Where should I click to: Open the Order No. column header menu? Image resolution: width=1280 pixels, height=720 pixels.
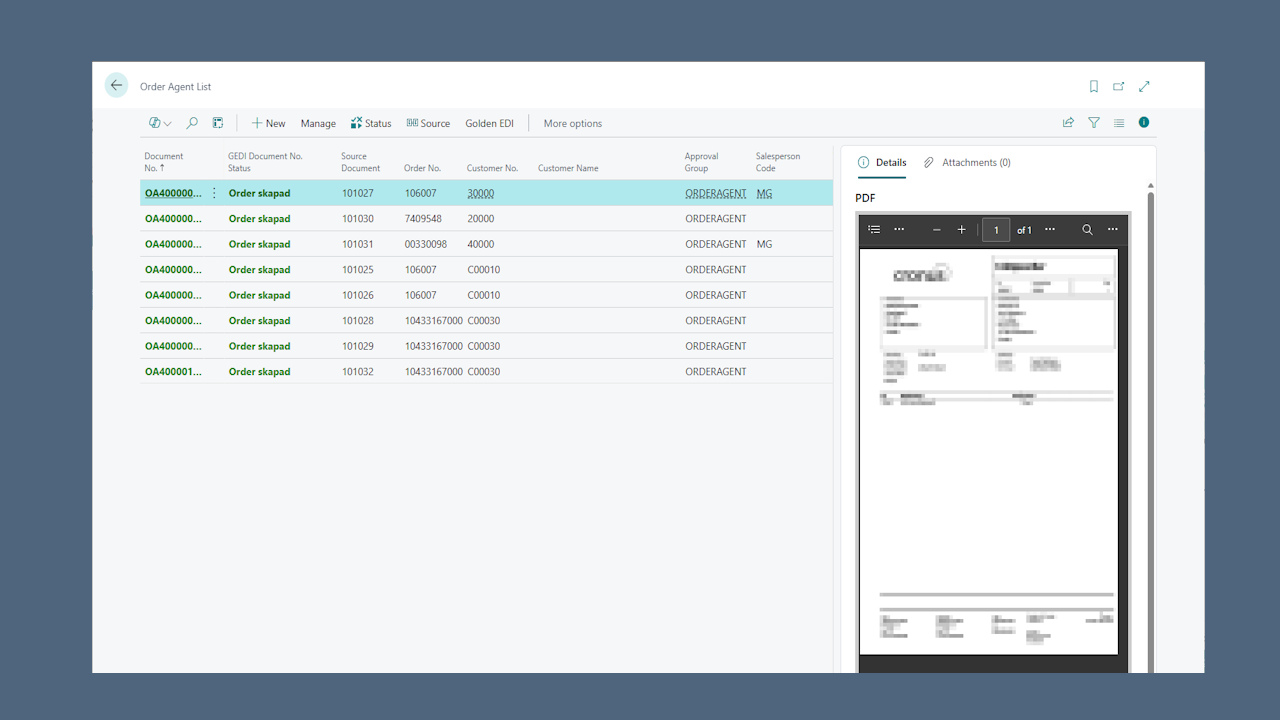pos(422,168)
